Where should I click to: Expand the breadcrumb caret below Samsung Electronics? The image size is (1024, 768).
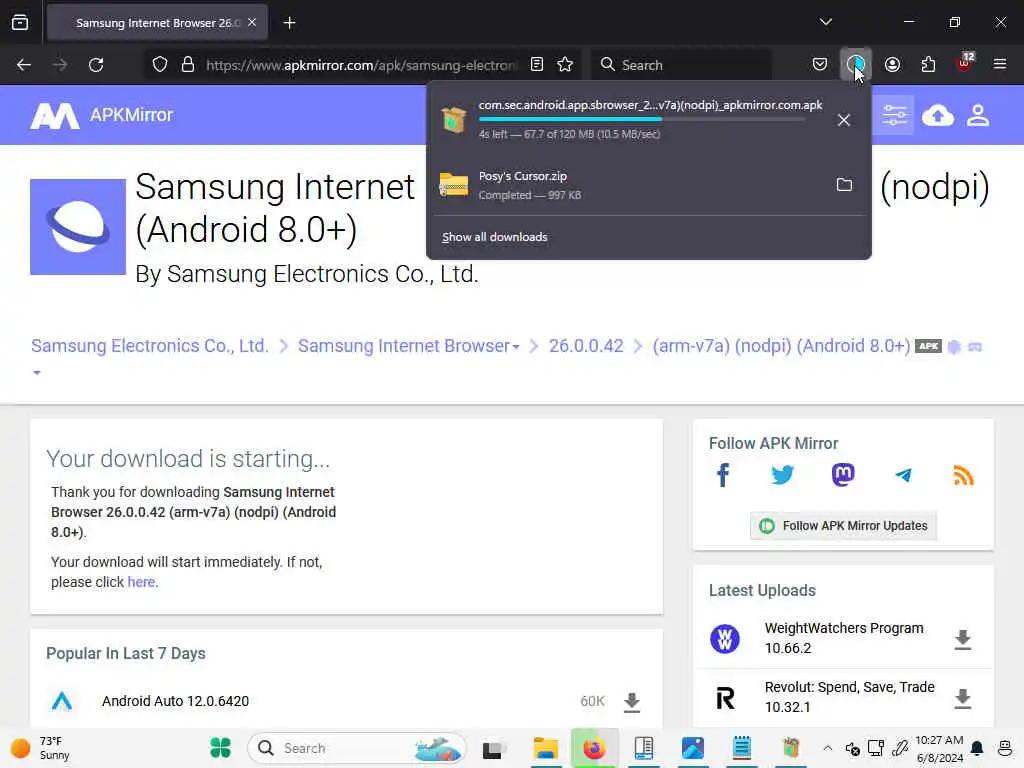click(x=37, y=373)
